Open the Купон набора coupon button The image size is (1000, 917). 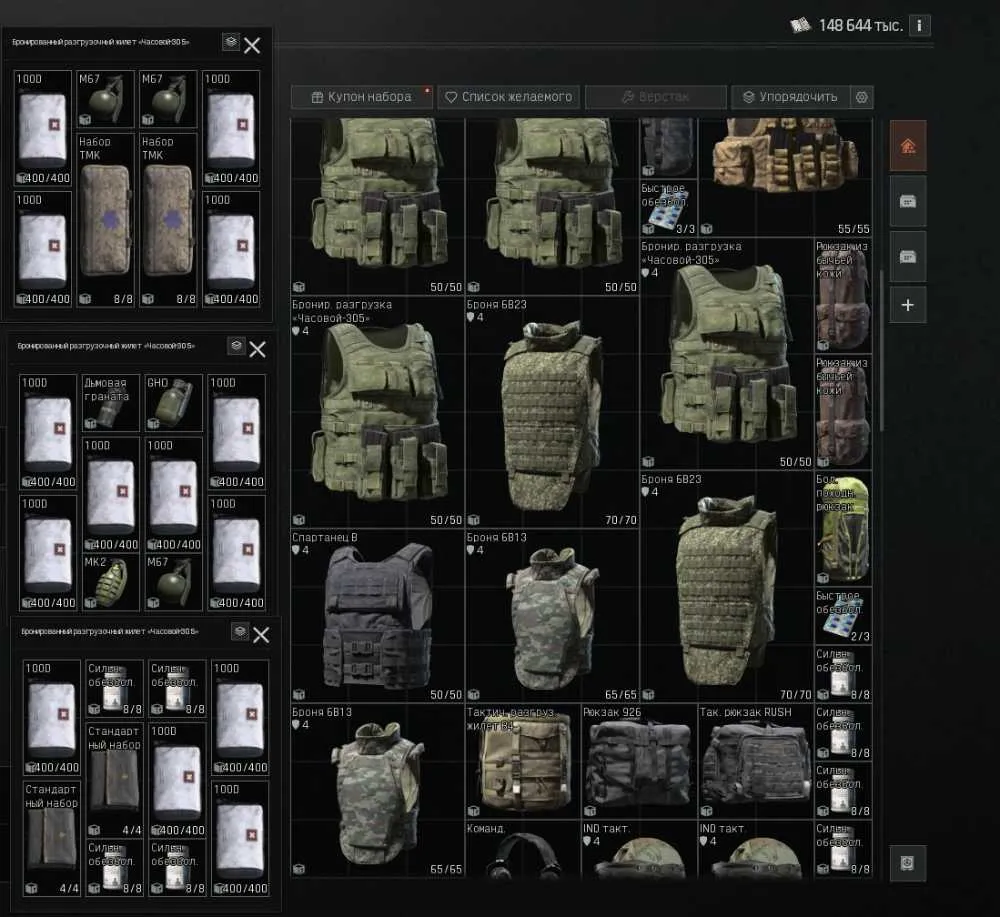point(362,97)
